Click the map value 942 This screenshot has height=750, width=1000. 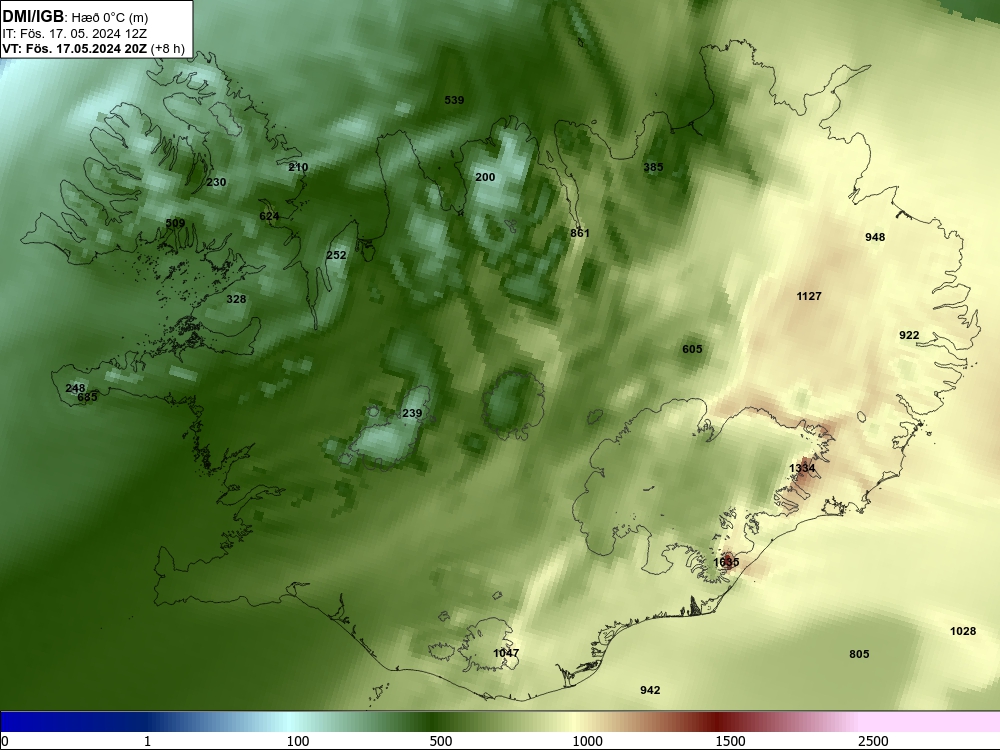pyautogui.click(x=650, y=690)
